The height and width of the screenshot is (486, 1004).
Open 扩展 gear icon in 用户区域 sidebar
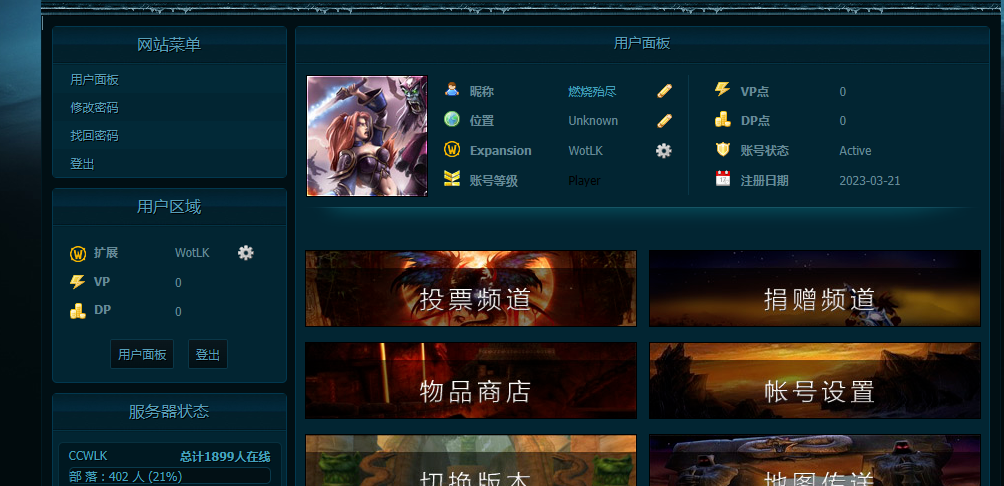245,253
